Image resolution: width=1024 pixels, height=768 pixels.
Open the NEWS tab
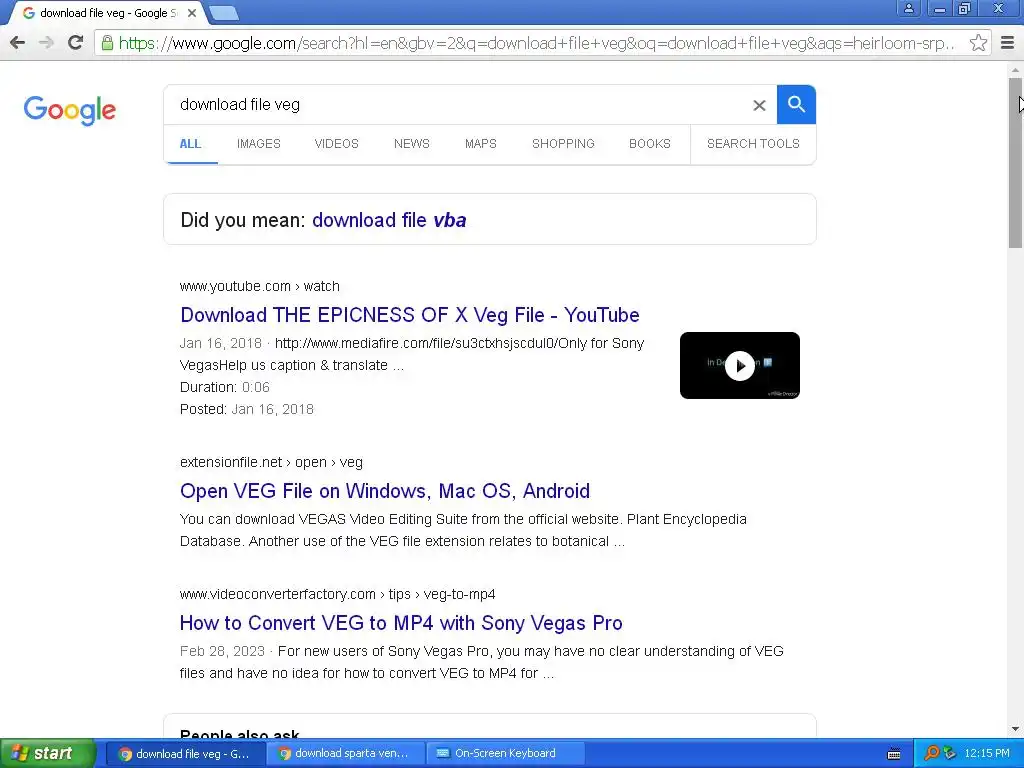pos(411,144)
